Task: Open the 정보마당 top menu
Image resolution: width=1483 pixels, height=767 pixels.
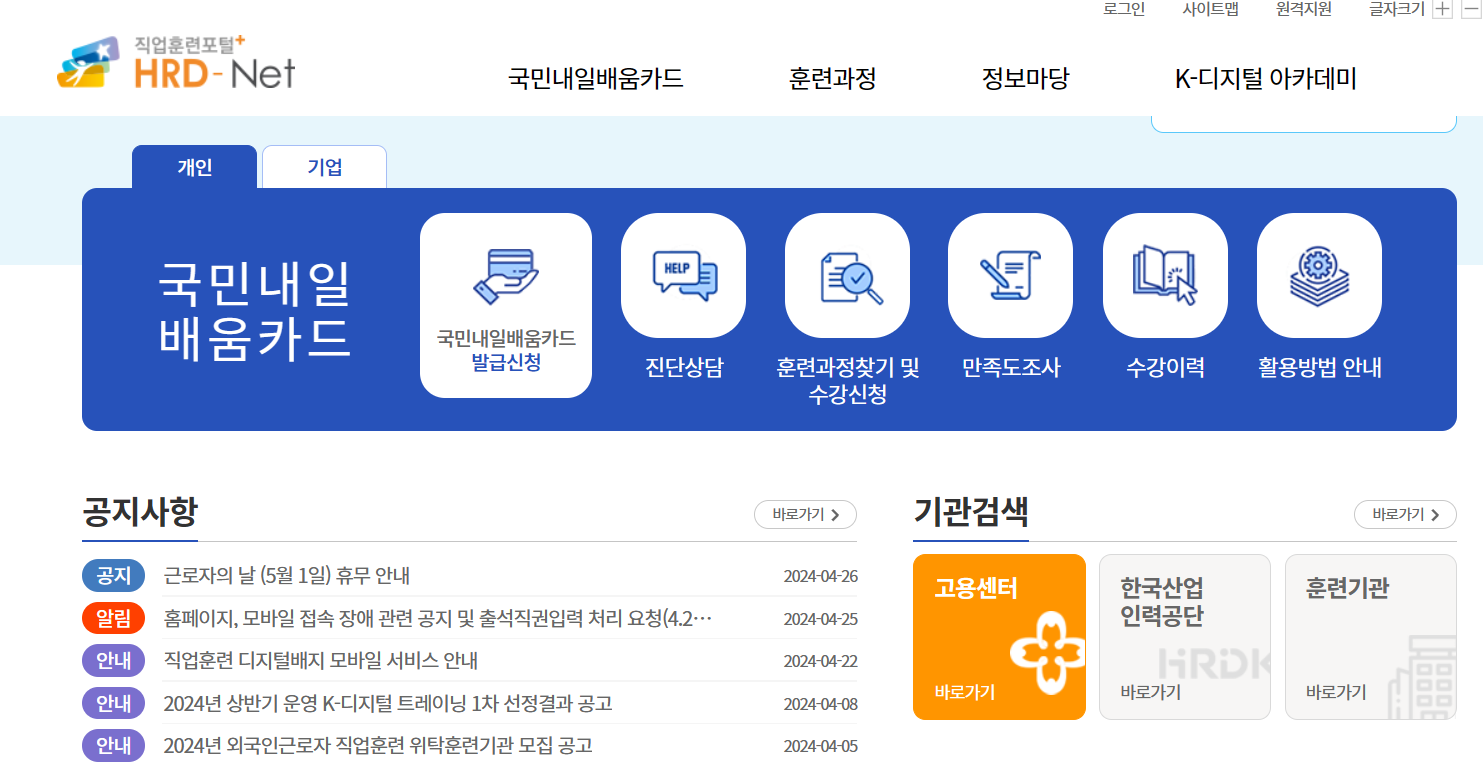Action: pyautogui.click(x=1026, y=78)
